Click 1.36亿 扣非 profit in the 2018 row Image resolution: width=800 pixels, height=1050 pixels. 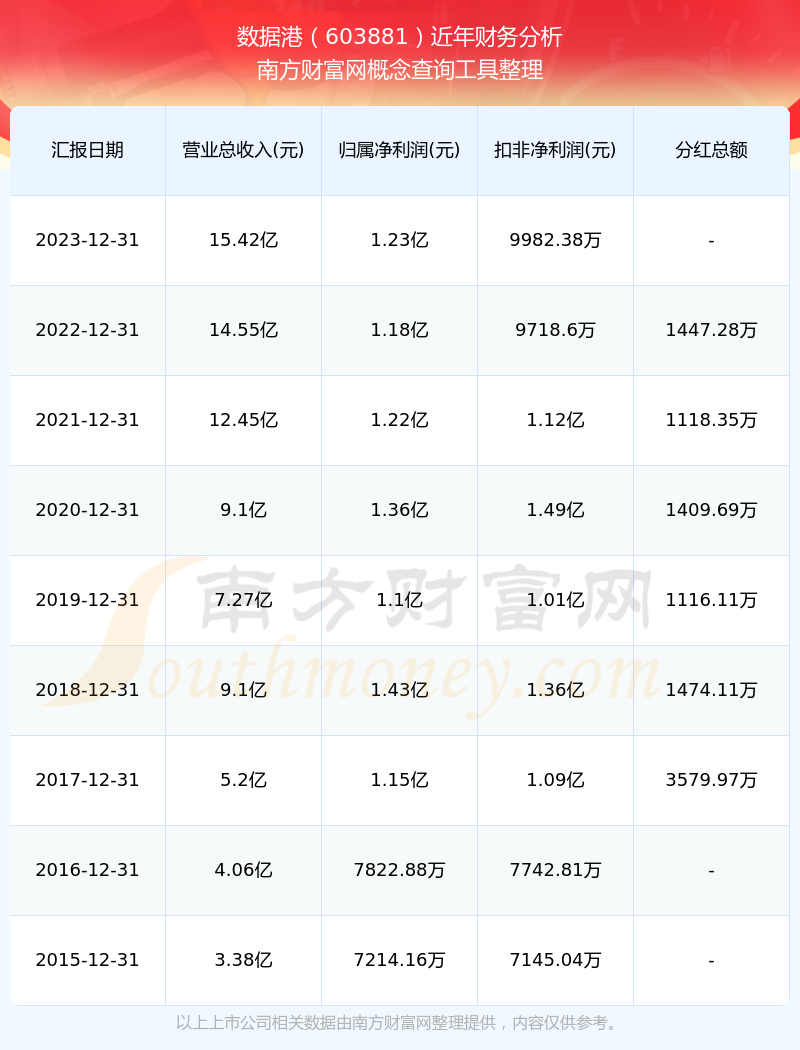coord(556,690)
